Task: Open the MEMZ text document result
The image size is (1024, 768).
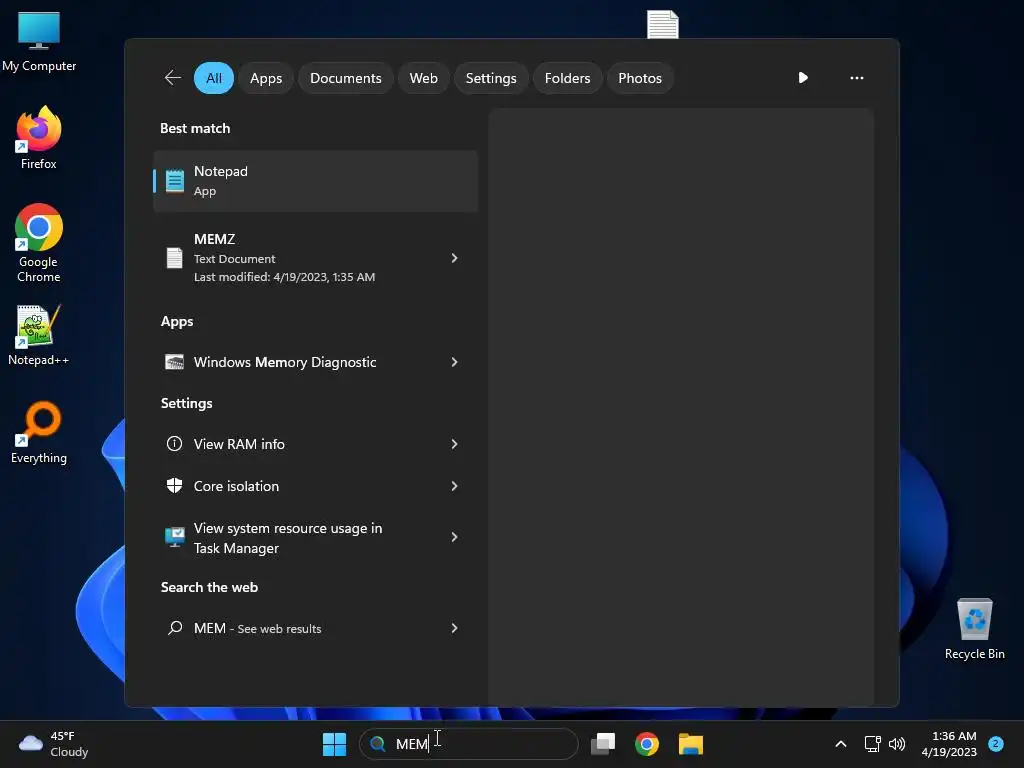Action: pos(315,258)
